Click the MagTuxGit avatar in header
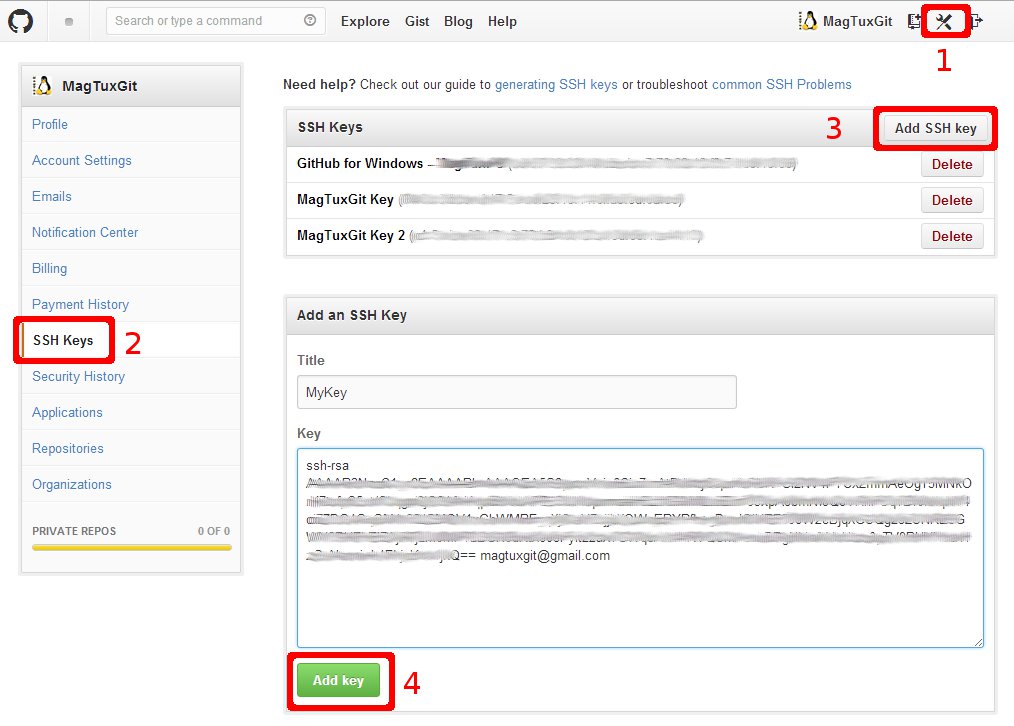 pos(808,21)
